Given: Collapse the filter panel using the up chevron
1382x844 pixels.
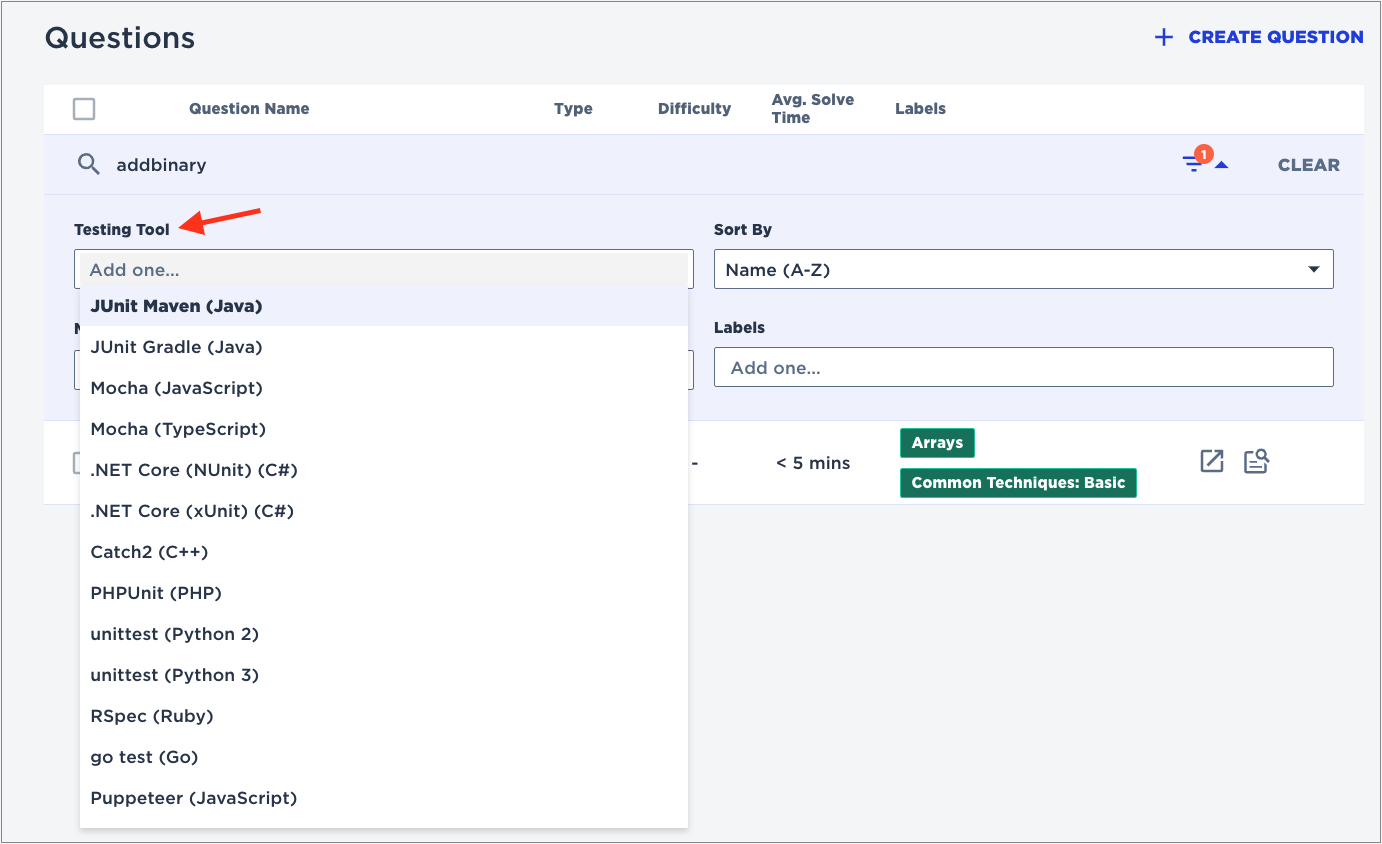Looking at the screenshot, I should pos(1221,163).
